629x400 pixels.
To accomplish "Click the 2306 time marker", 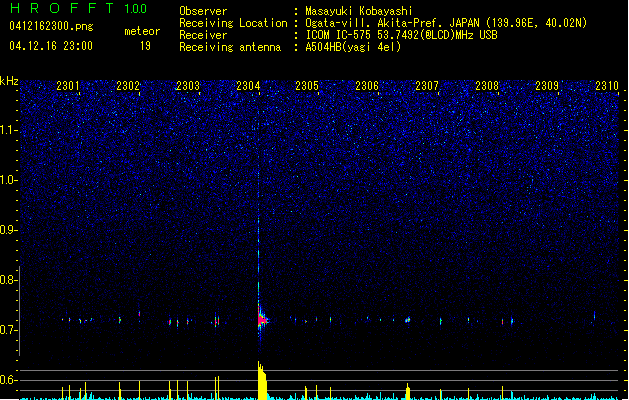I will 367,86.
